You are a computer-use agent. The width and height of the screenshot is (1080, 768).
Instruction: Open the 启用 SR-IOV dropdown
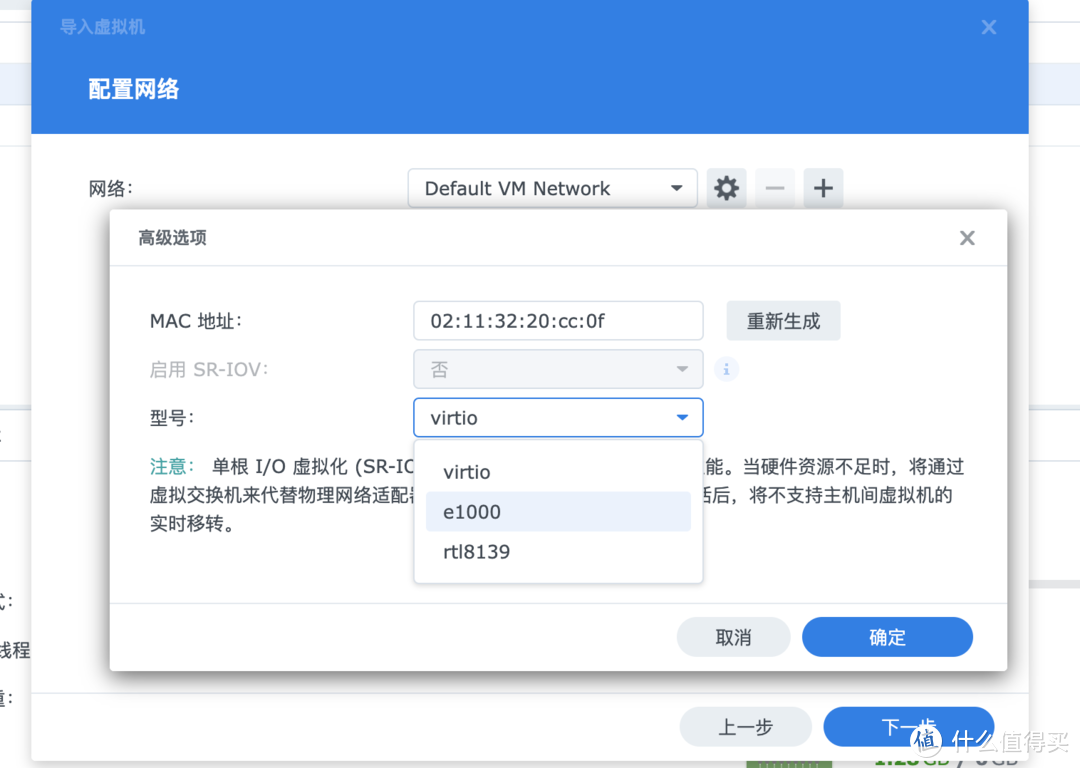[x=557, y=369]
